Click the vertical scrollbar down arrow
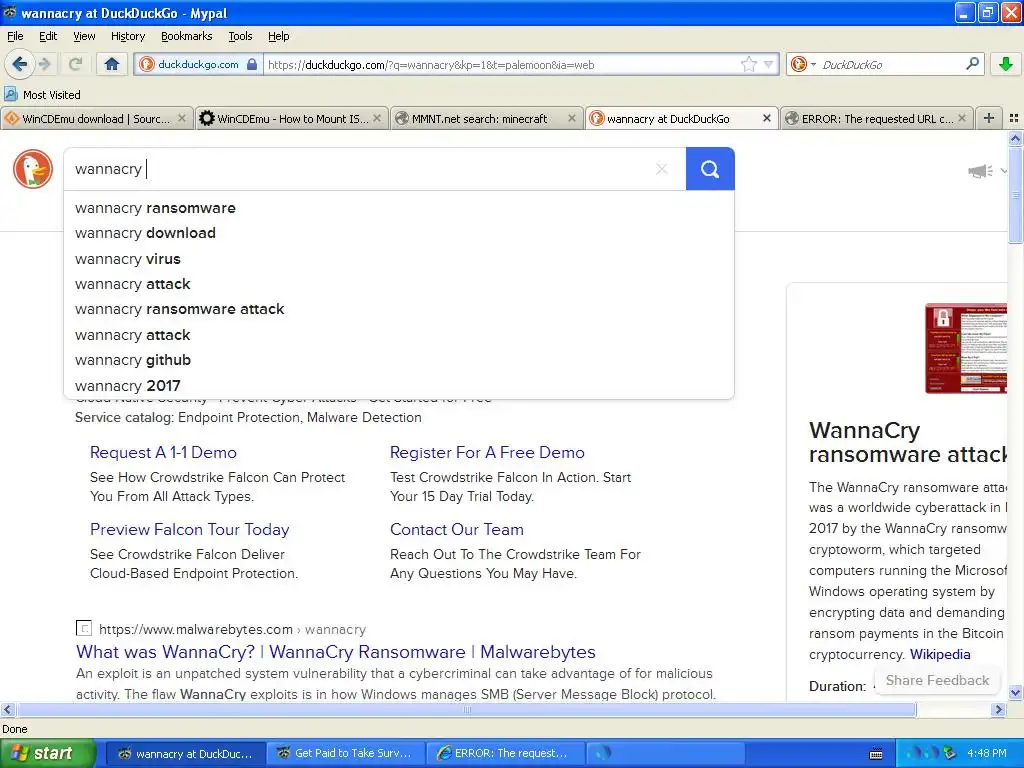 1015,693
